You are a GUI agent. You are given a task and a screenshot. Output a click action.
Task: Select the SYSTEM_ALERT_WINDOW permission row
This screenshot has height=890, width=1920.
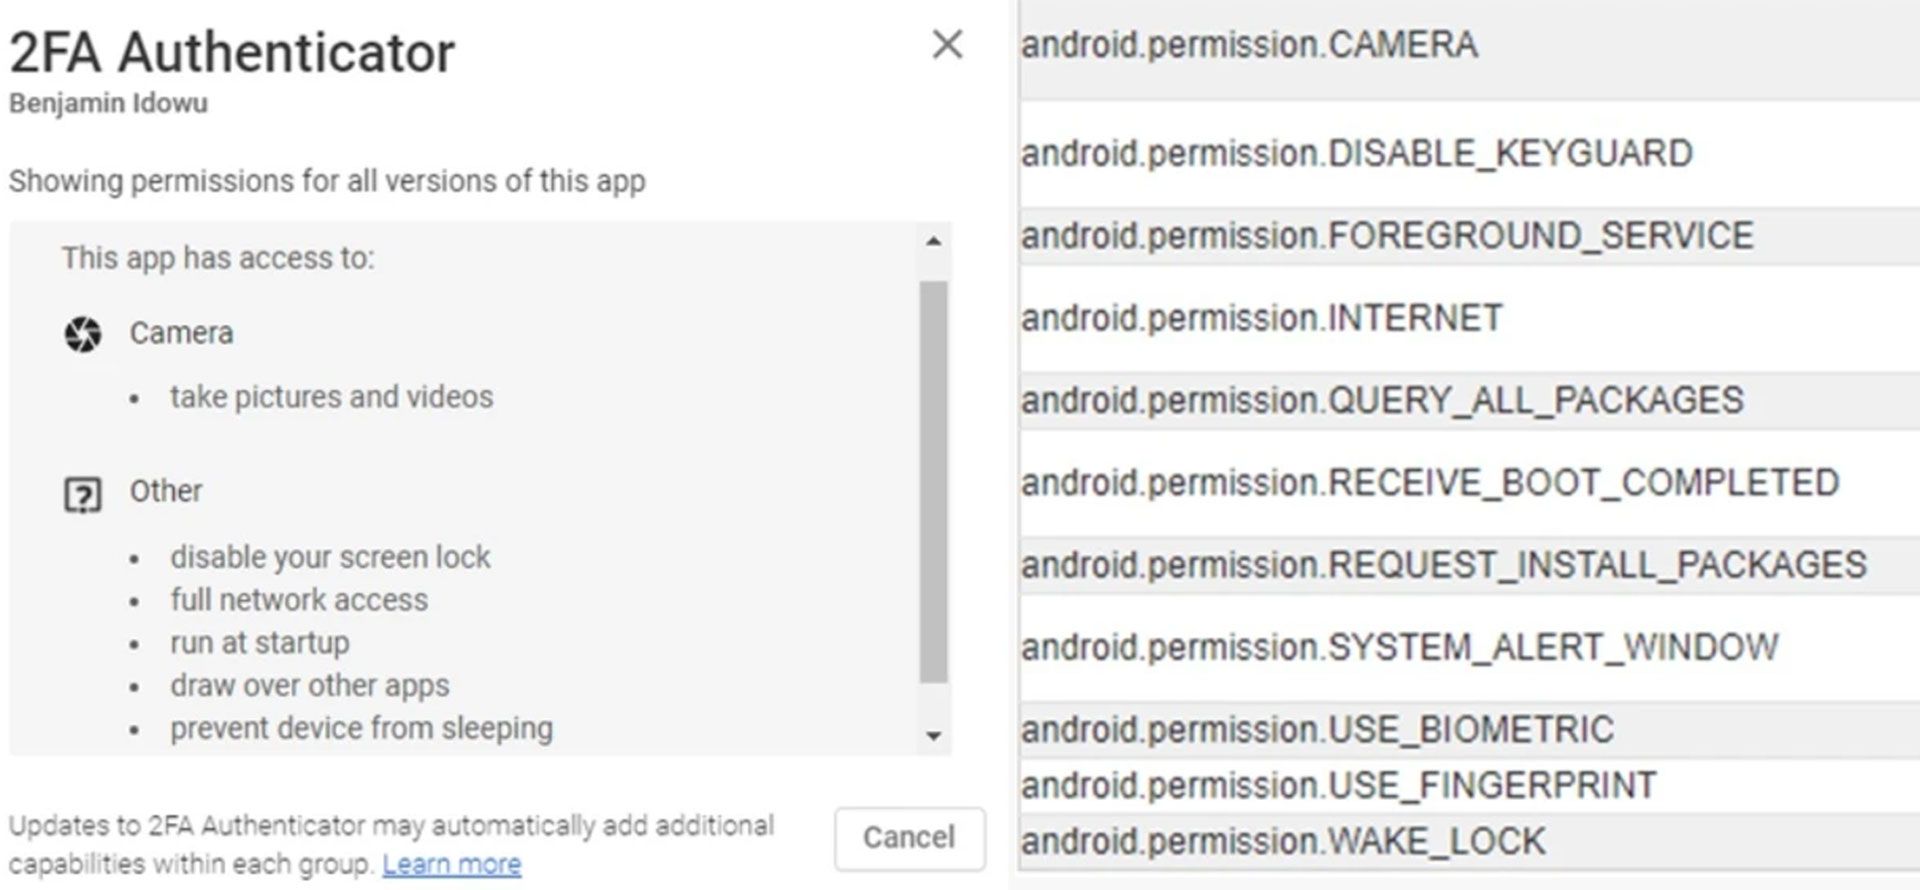(x=1469, y=648)
